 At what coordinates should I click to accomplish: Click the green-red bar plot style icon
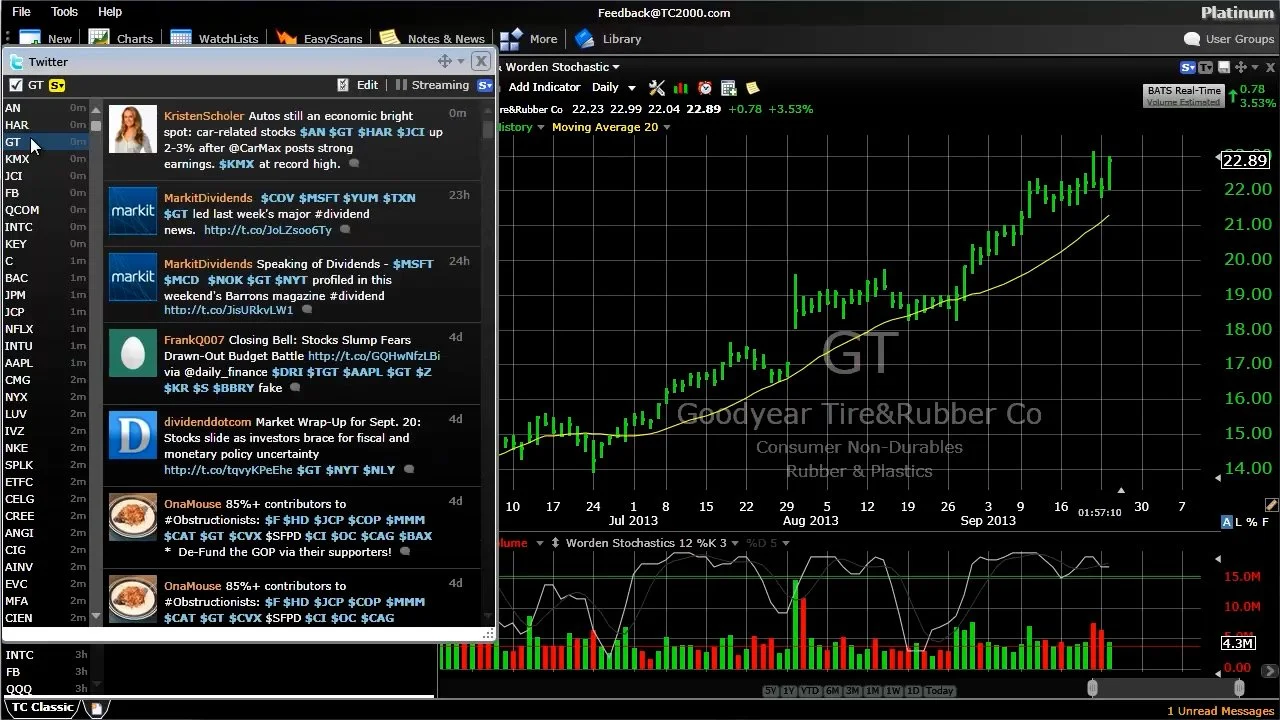pos(681,88)
